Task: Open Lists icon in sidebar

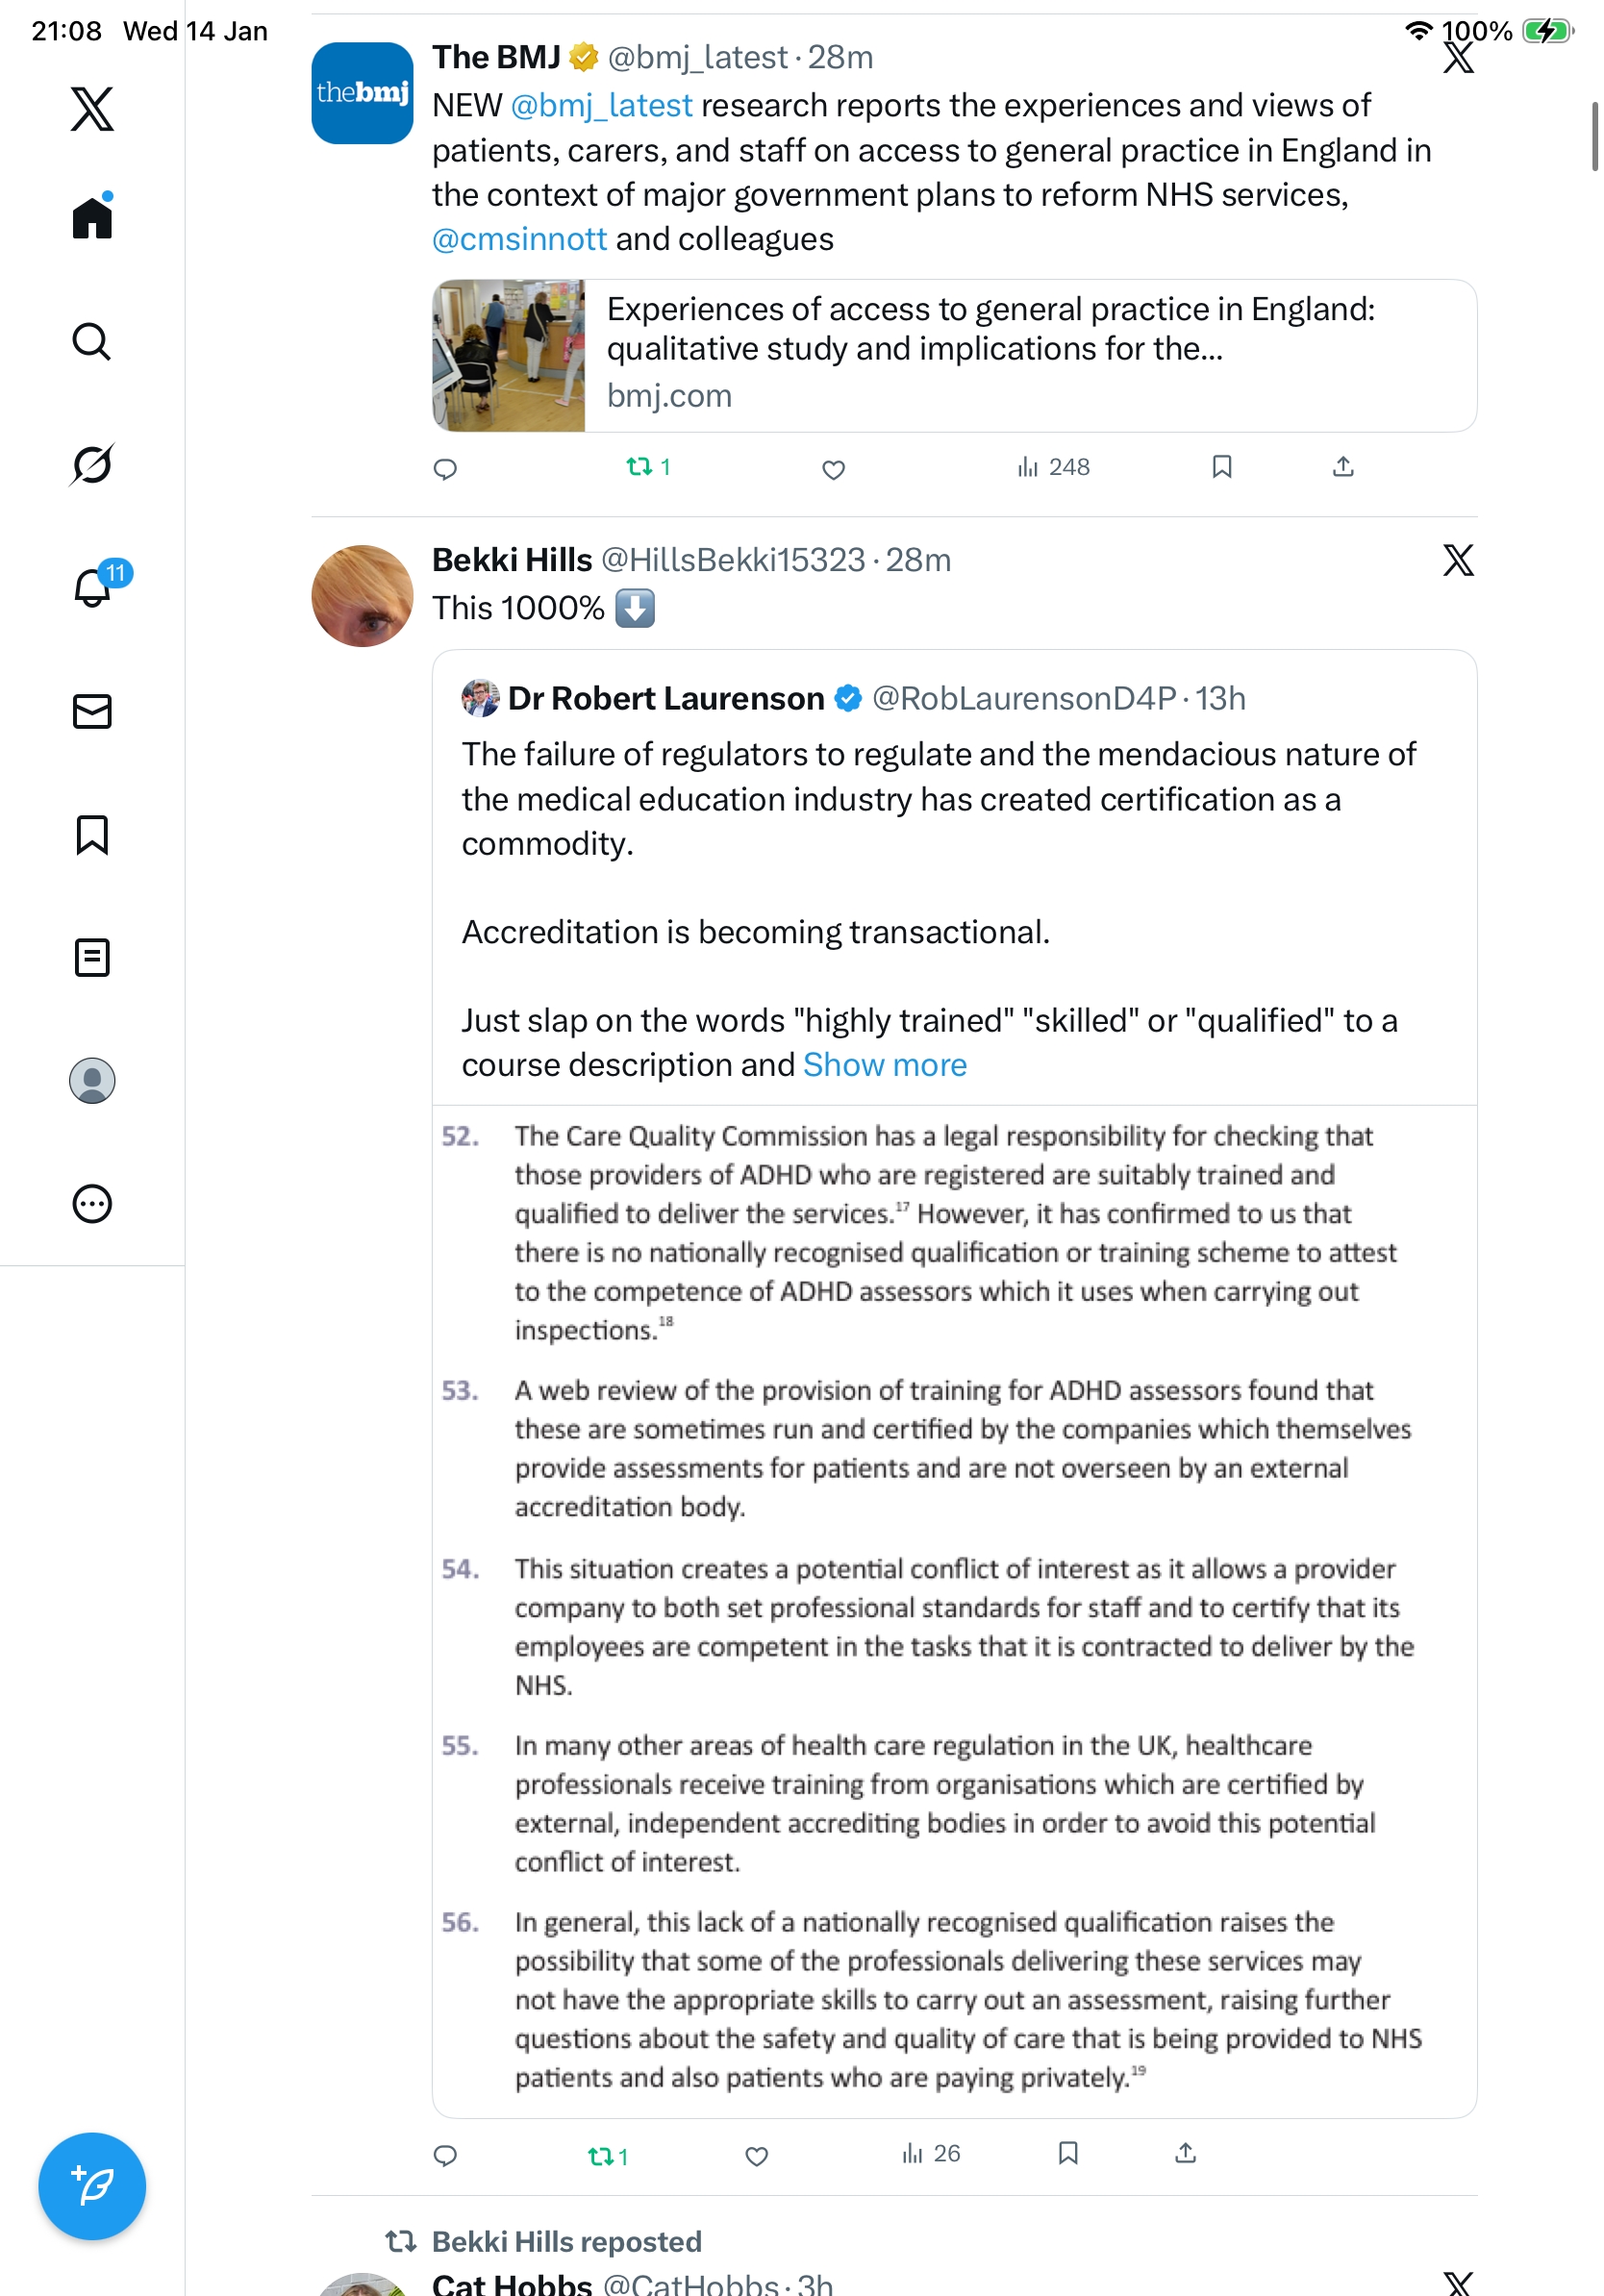Action: [x=92, y=957]
